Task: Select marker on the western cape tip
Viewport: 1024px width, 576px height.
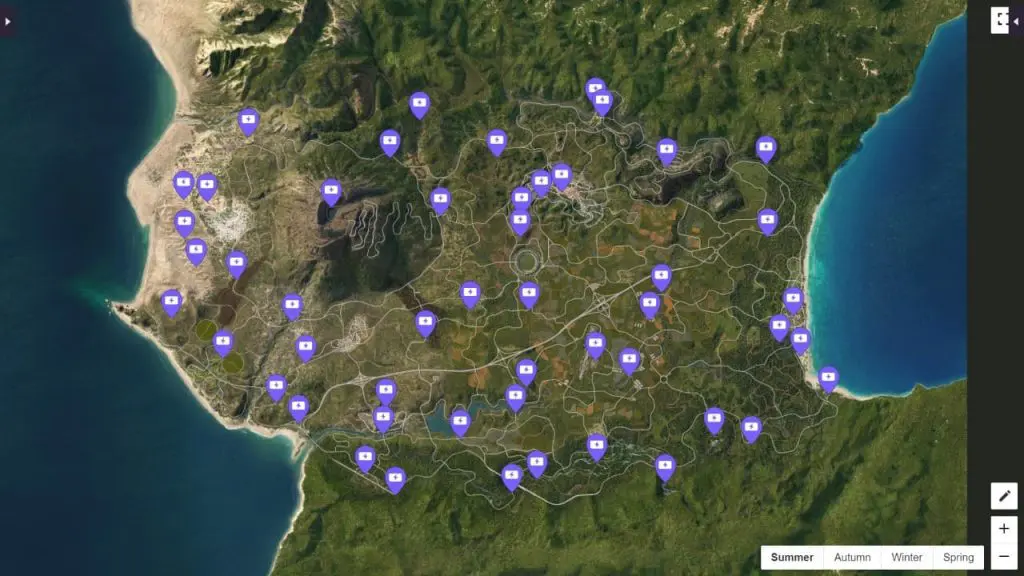Action: (171, 303)
